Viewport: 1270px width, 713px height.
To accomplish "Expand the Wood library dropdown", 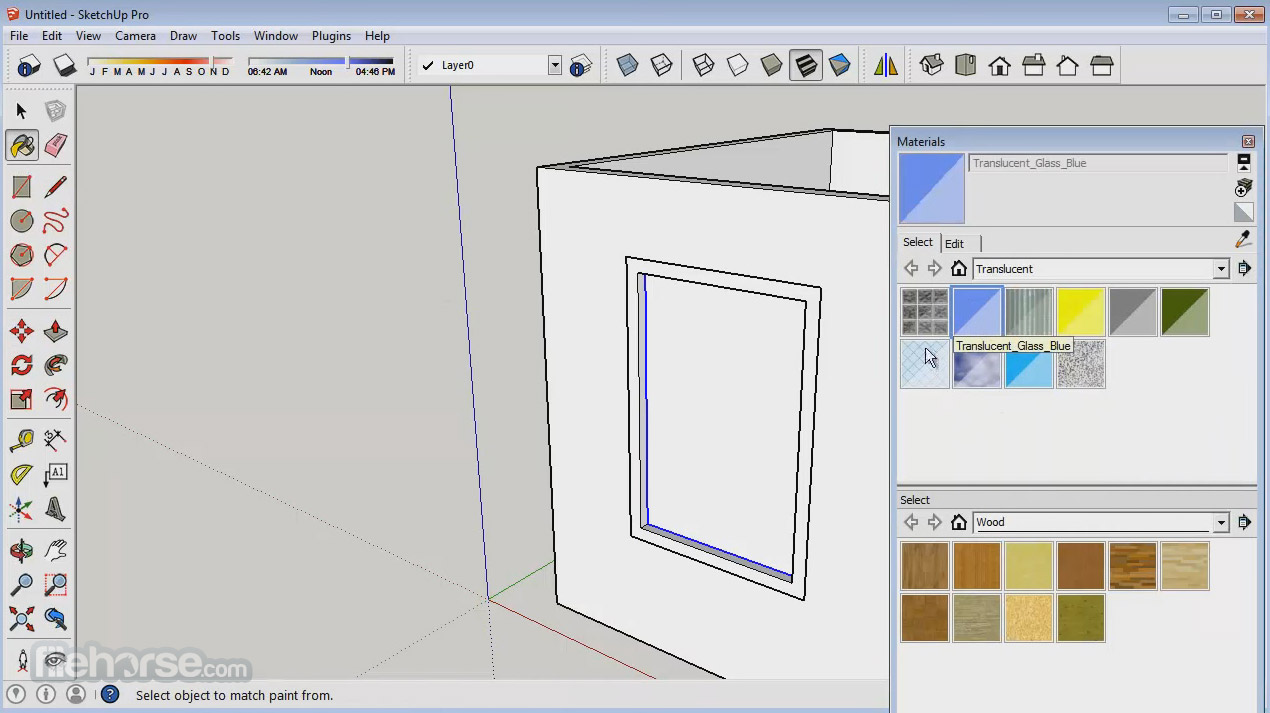I will coord(1221,522).
